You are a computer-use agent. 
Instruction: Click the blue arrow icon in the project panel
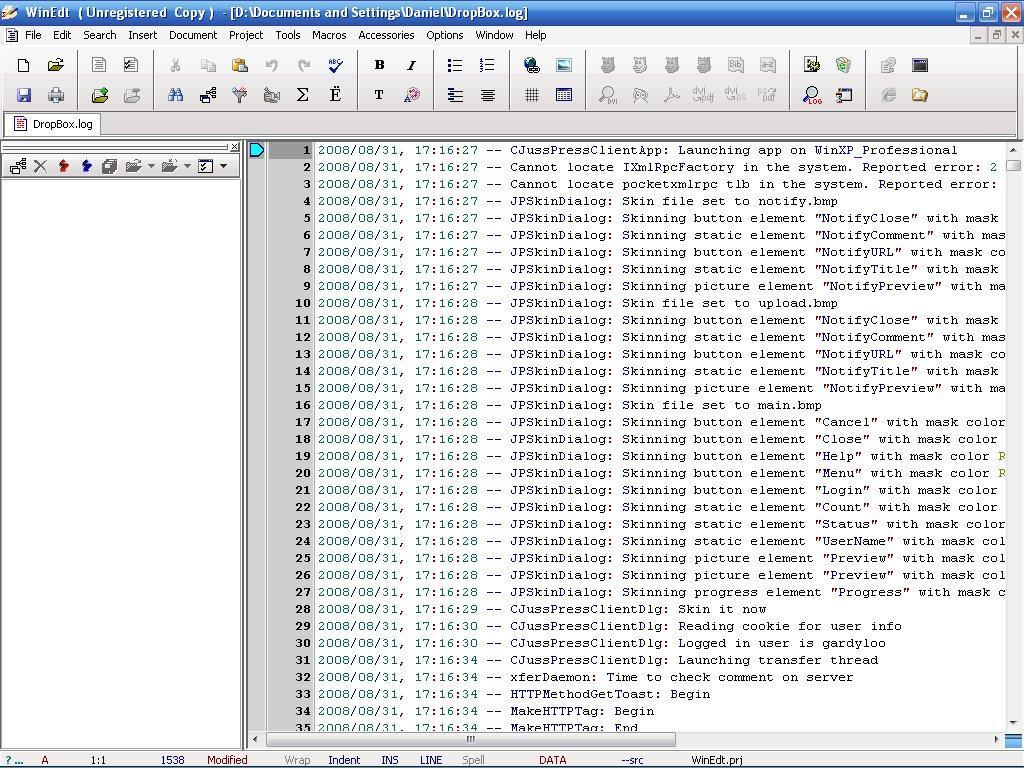coord(86,166)
